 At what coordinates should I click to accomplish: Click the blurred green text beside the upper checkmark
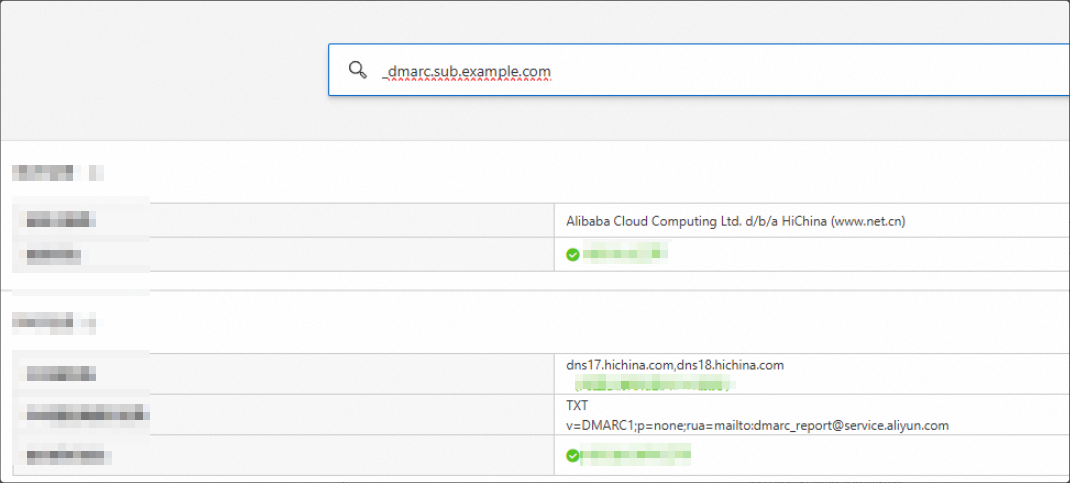(624, 254)
